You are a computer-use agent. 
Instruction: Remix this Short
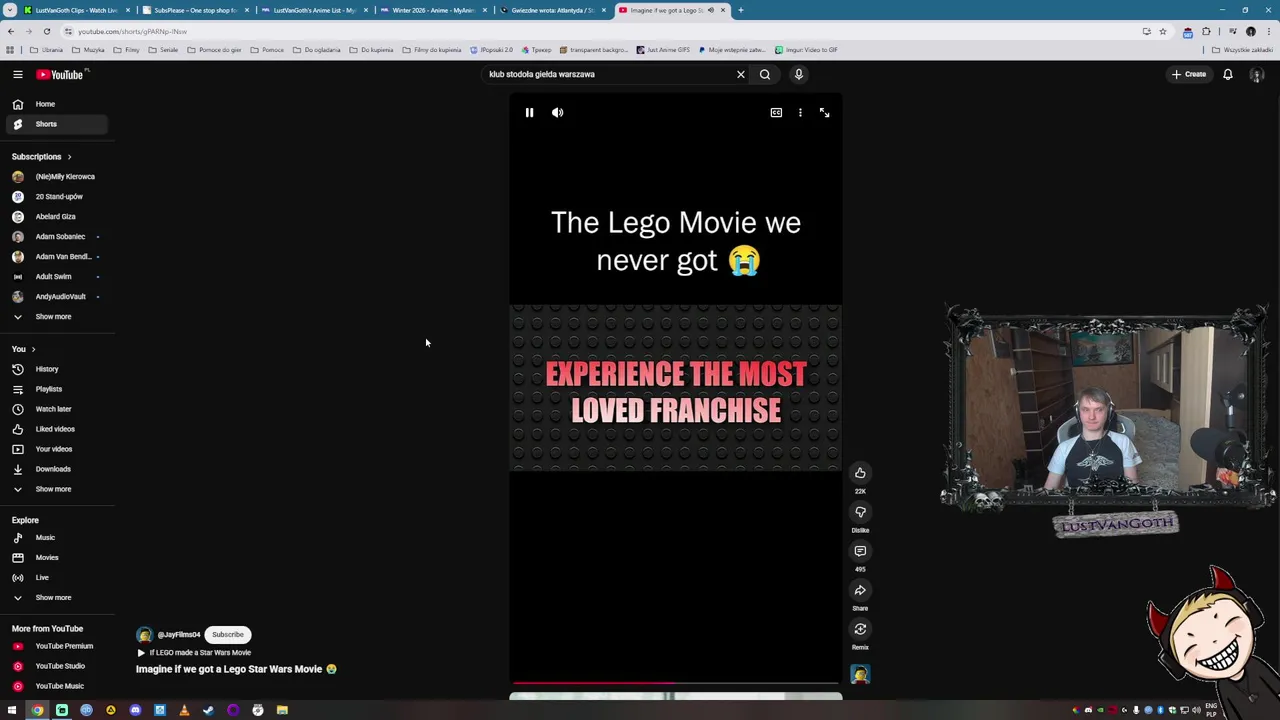point(860,629)
